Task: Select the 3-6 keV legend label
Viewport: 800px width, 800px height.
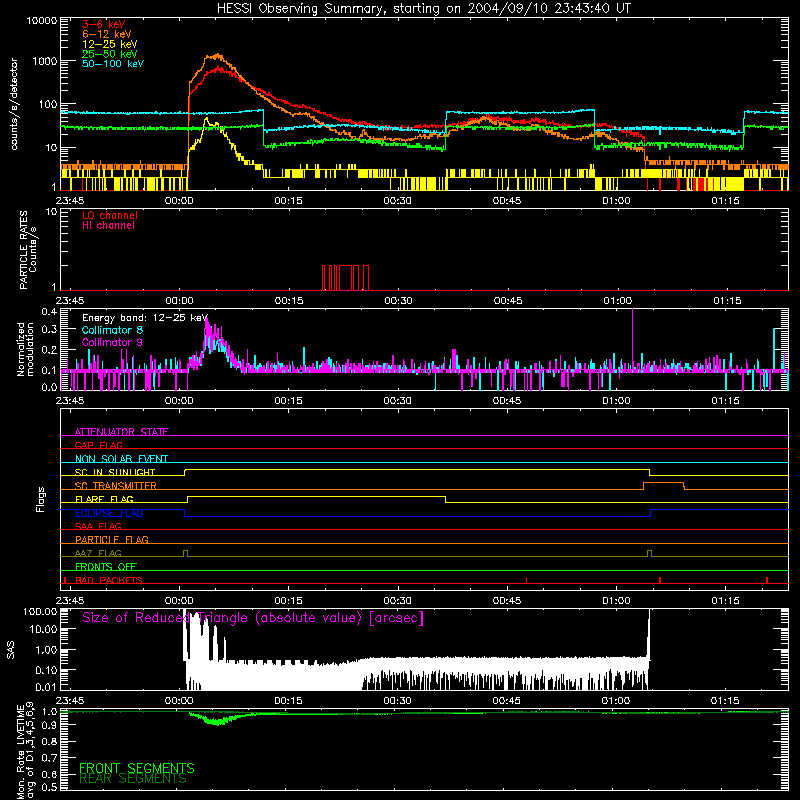Action: 104,24
